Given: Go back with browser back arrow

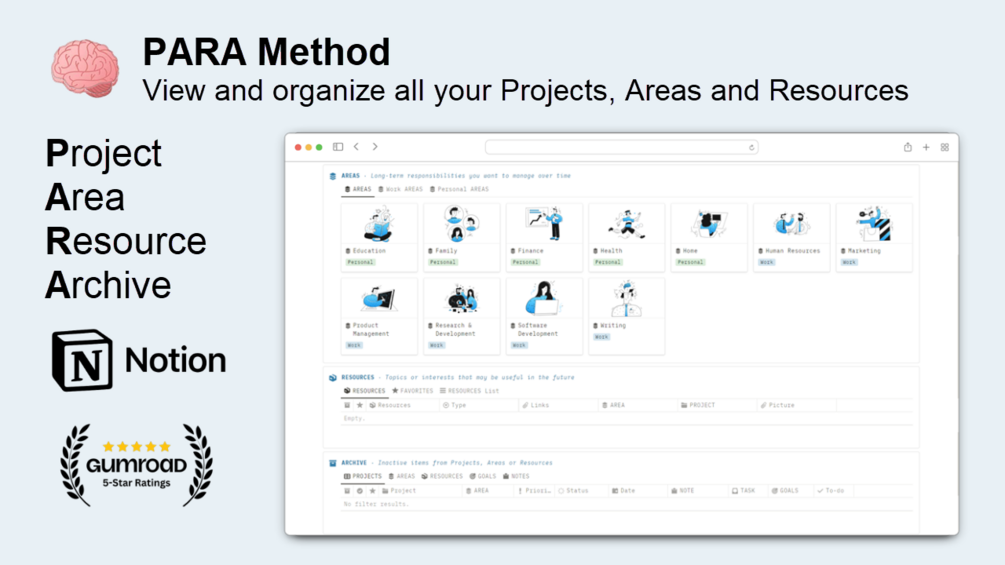Looking at the screenshot, I should [x=356, y=147].
